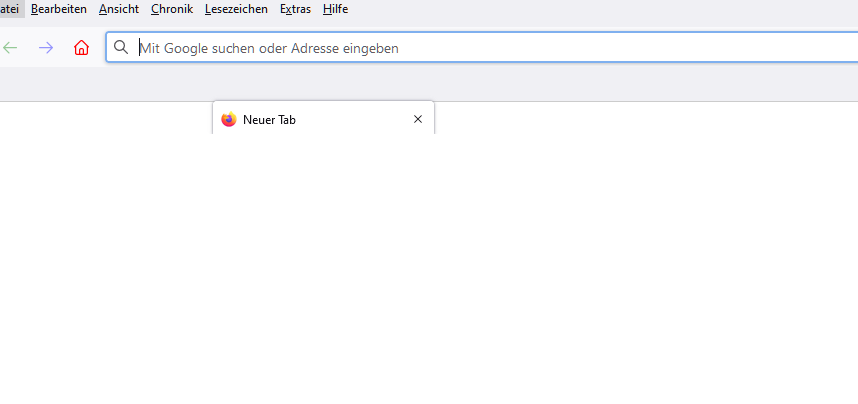
Task: Open the start page via home icon
Action: point(82,48)
